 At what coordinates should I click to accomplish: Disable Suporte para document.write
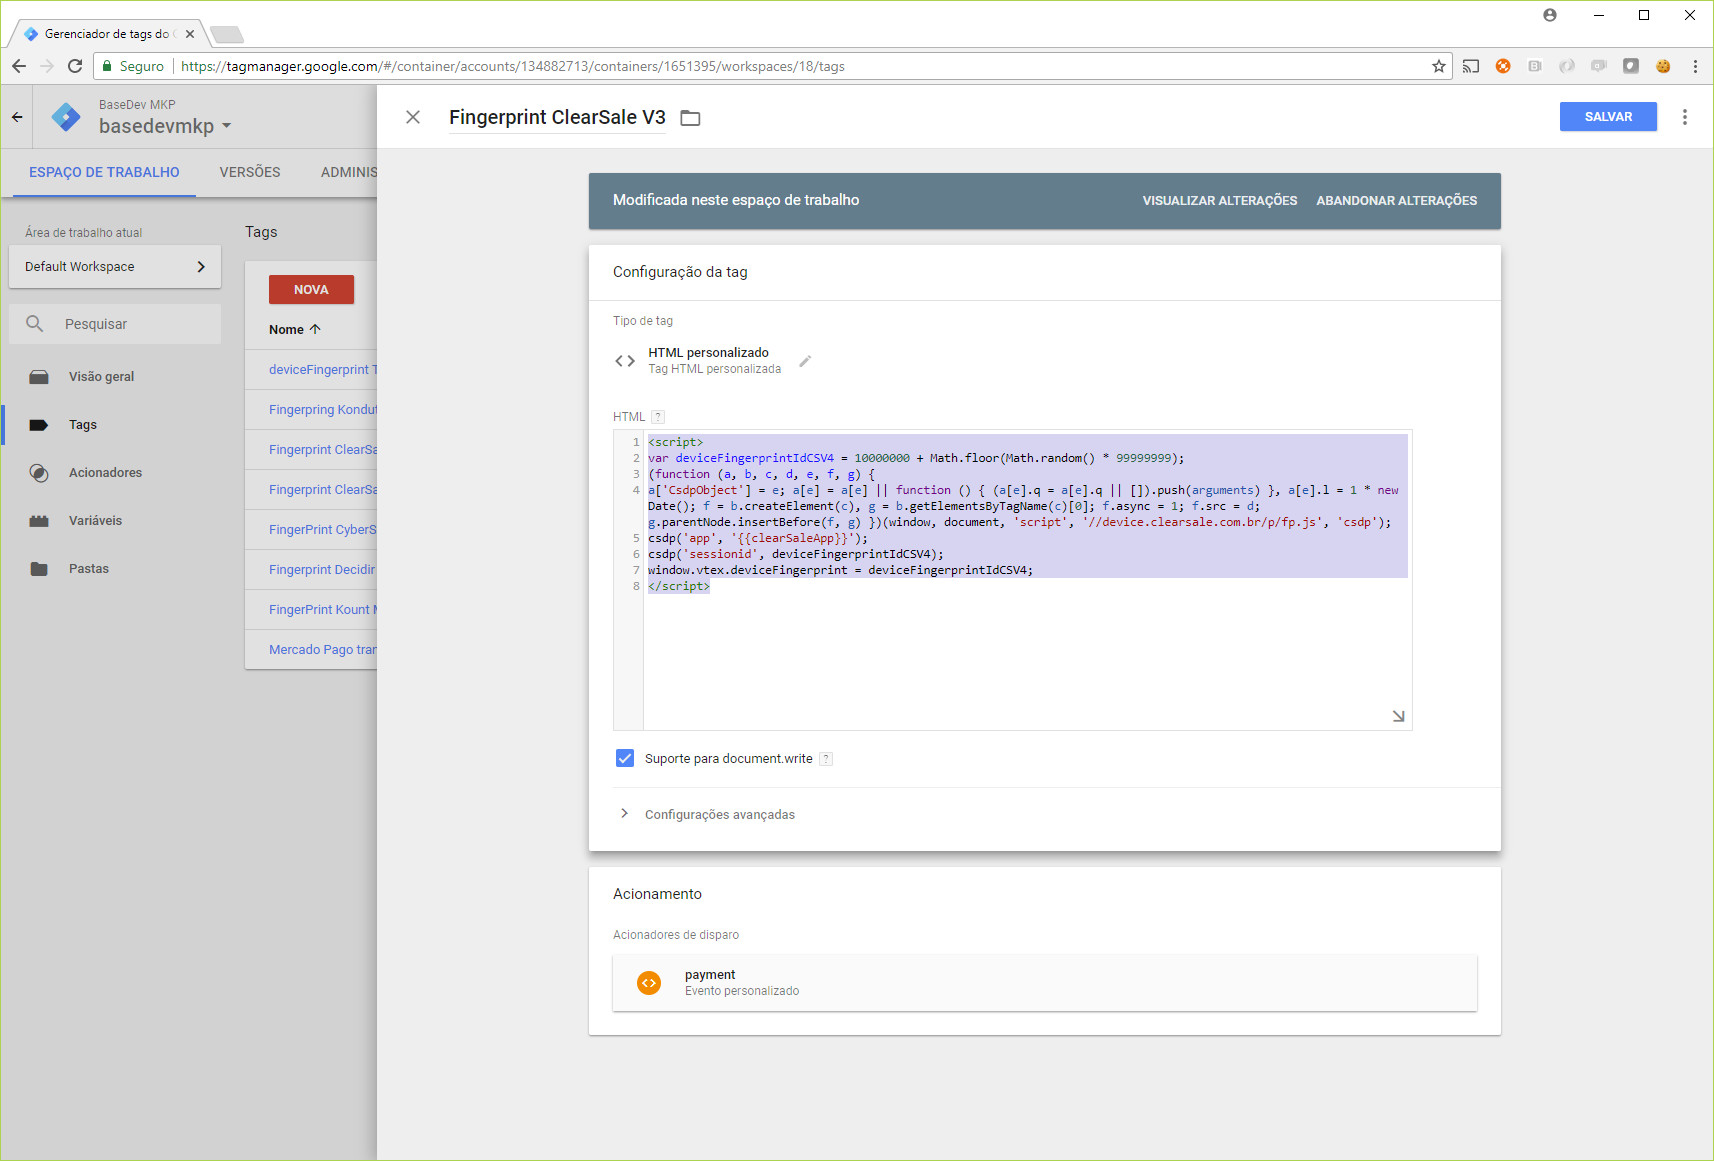pos(624,758)
